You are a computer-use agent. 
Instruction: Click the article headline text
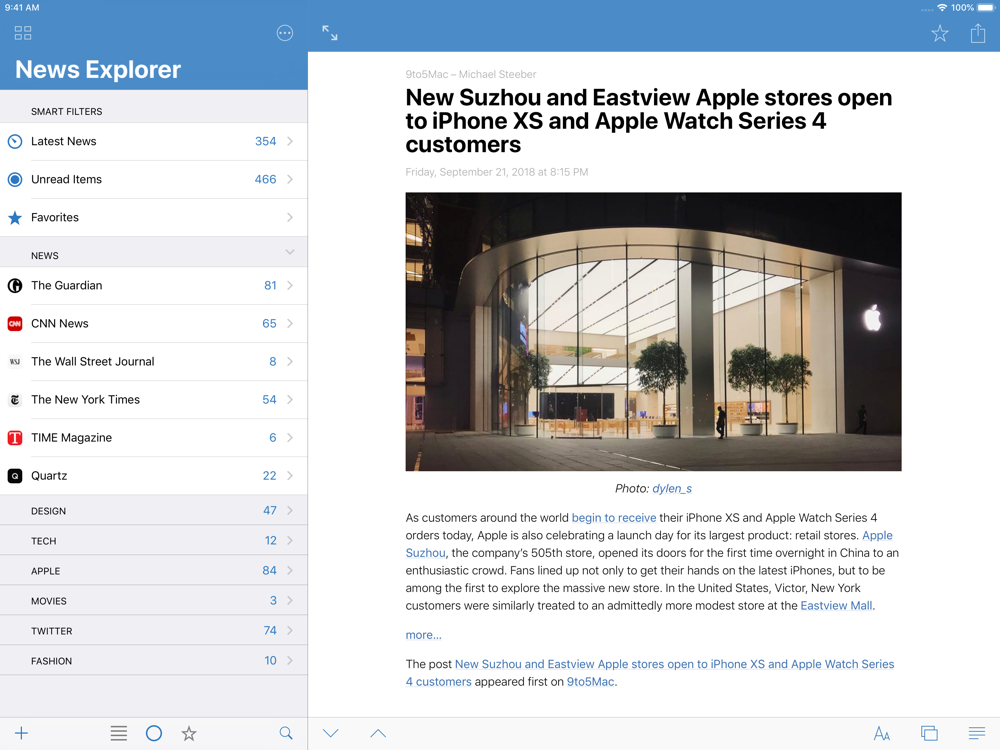coord(649,121)
